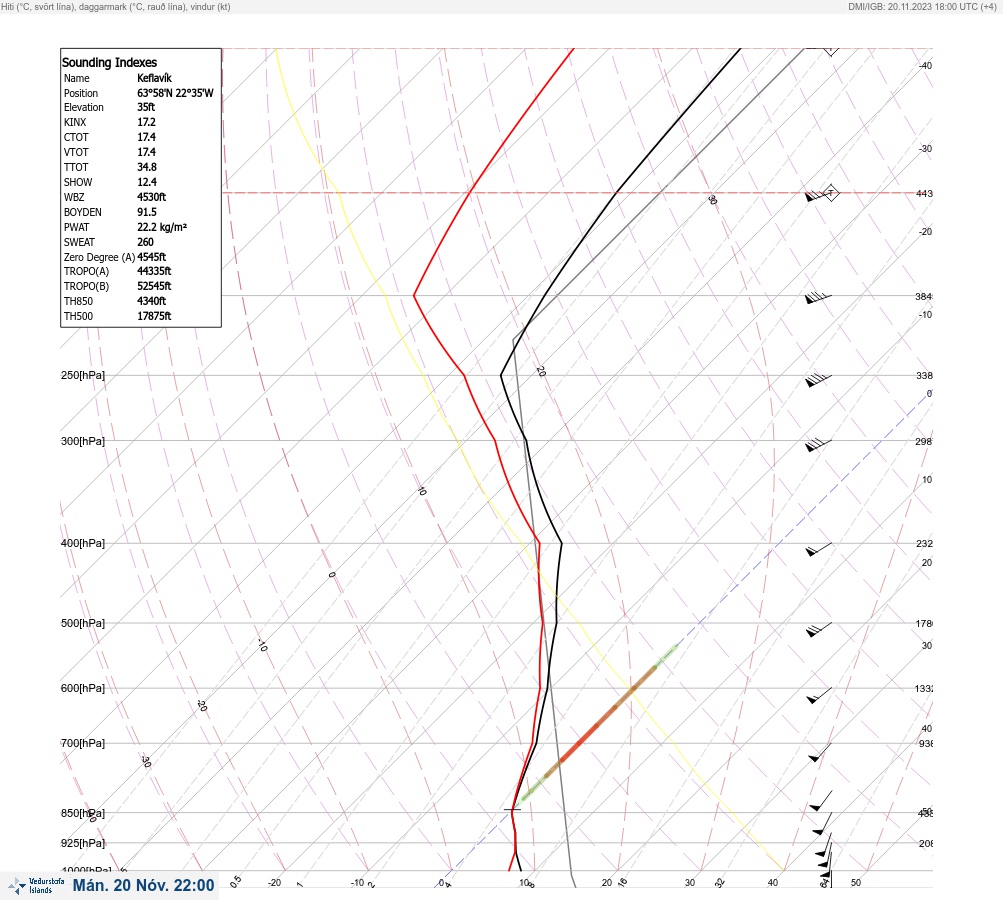Click the PWAT value 22.2 kg/m²

coord(162,227)
